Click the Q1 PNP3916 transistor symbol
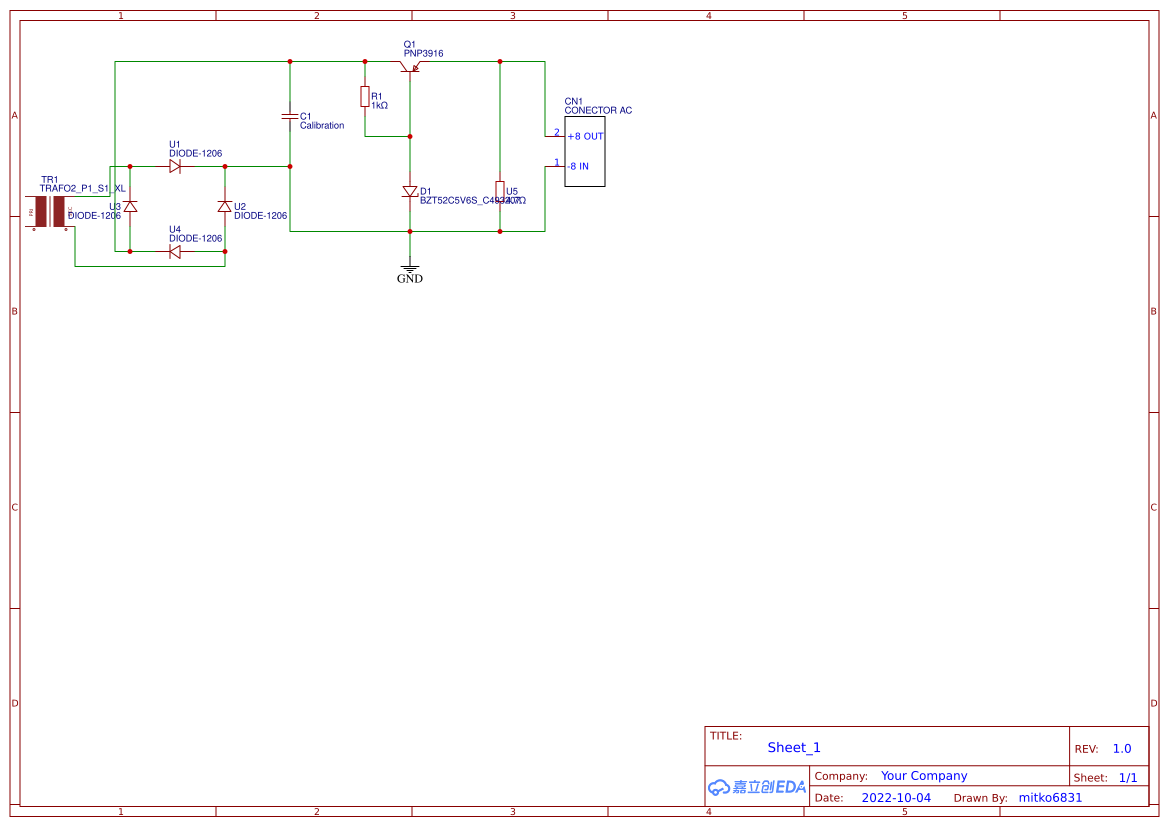 [x=409, y=67]
